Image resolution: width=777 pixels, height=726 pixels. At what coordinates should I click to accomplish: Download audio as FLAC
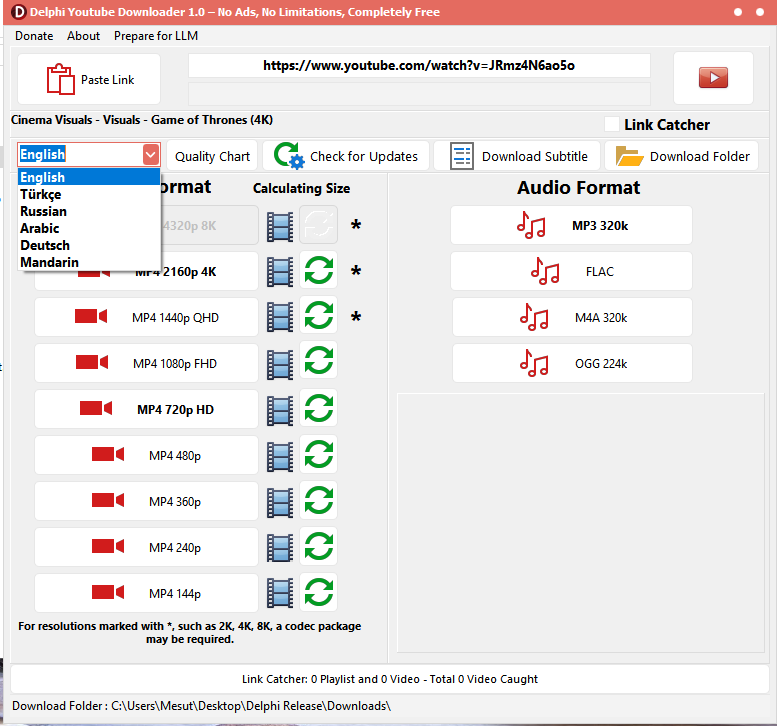click(571, 271)
